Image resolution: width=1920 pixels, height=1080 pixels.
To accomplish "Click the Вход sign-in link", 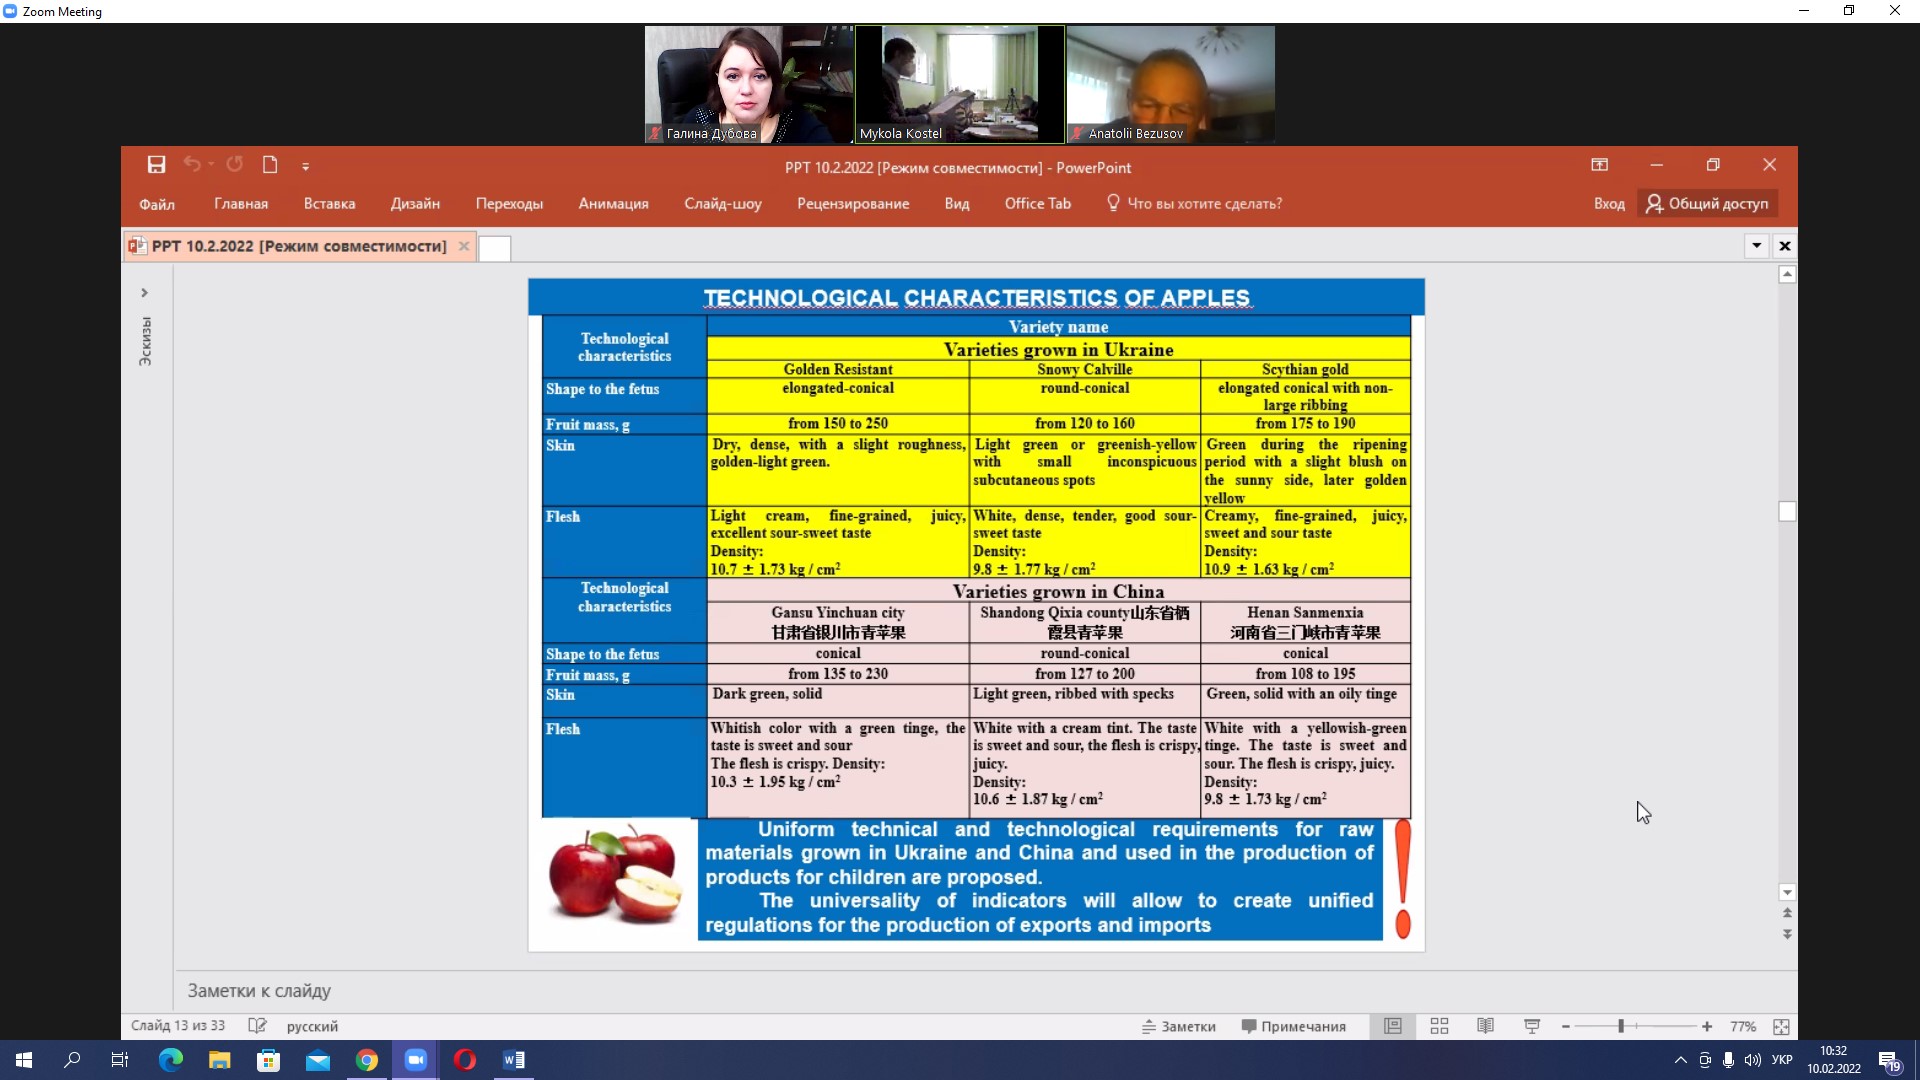I will pos(1609,204).
